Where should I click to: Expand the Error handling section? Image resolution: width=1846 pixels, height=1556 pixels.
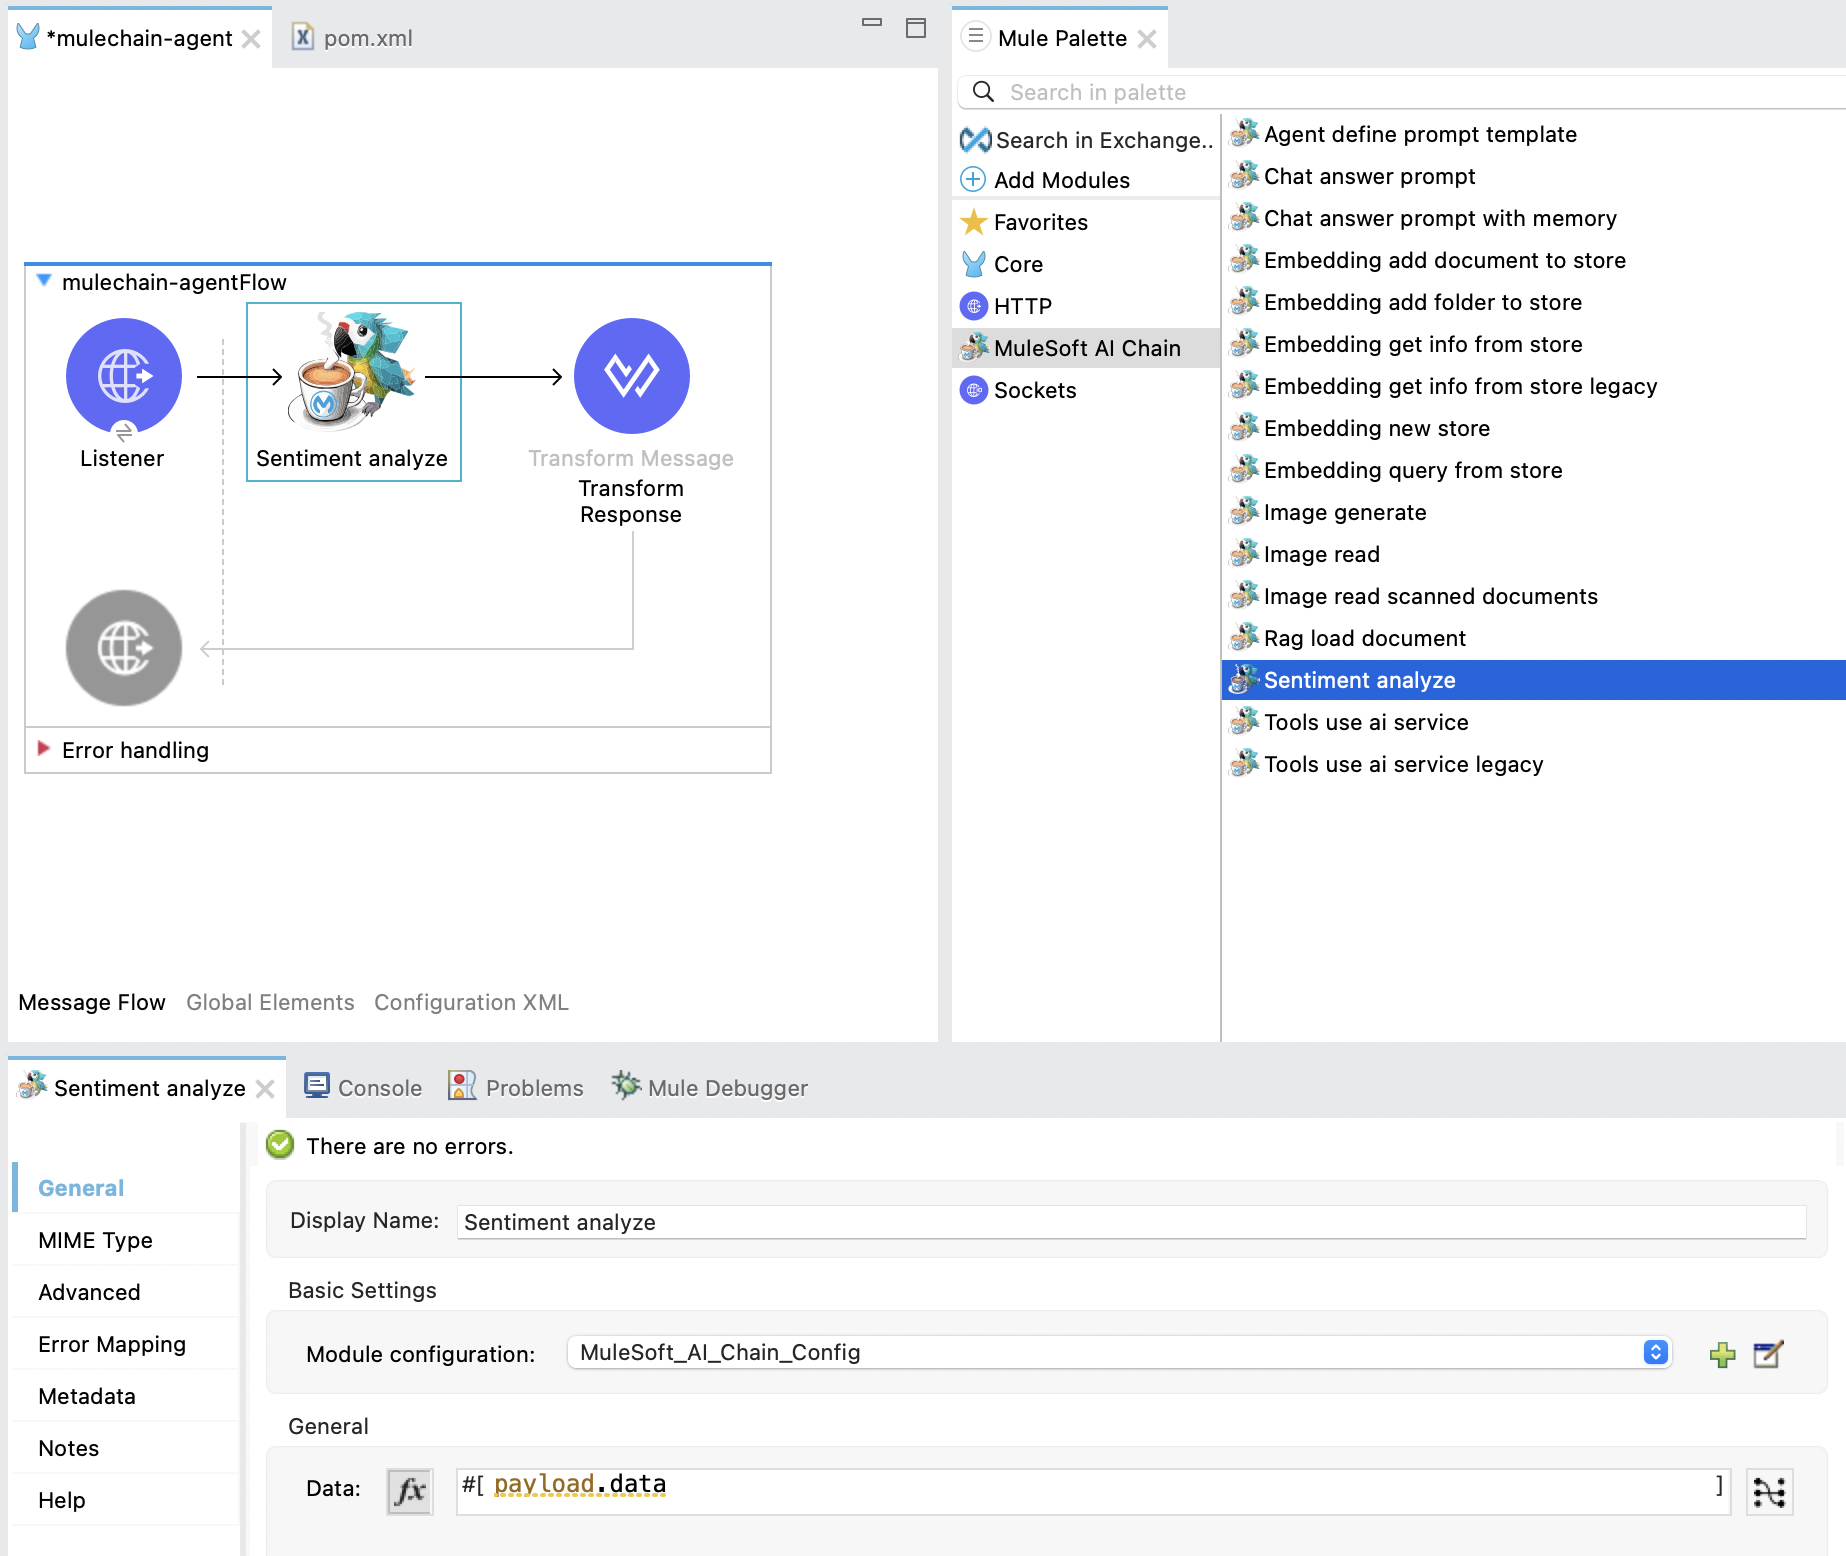pyautogui.click(x=44, y=749)
